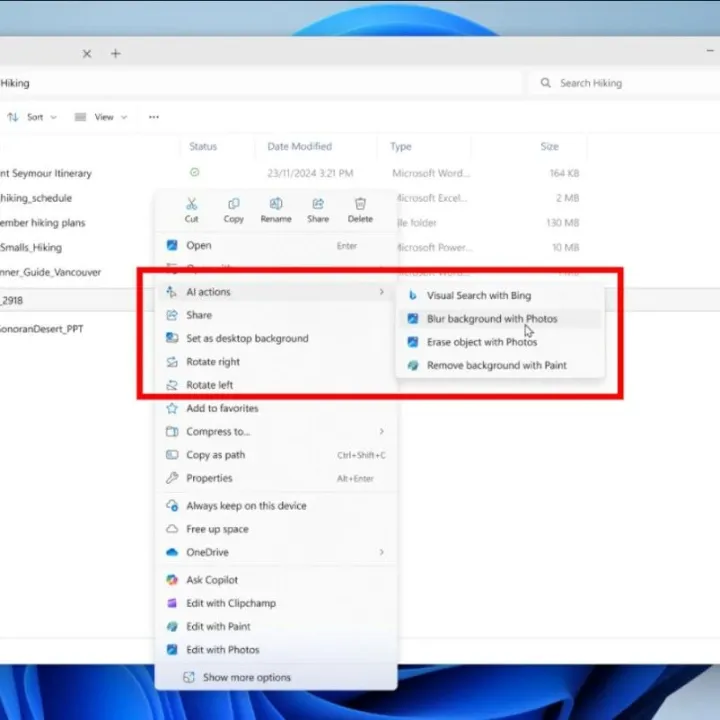Image resolution: width=720 pixels, height=720 pixels.
Task: Click the Rename icon in context menu
Action: (276, 203)
